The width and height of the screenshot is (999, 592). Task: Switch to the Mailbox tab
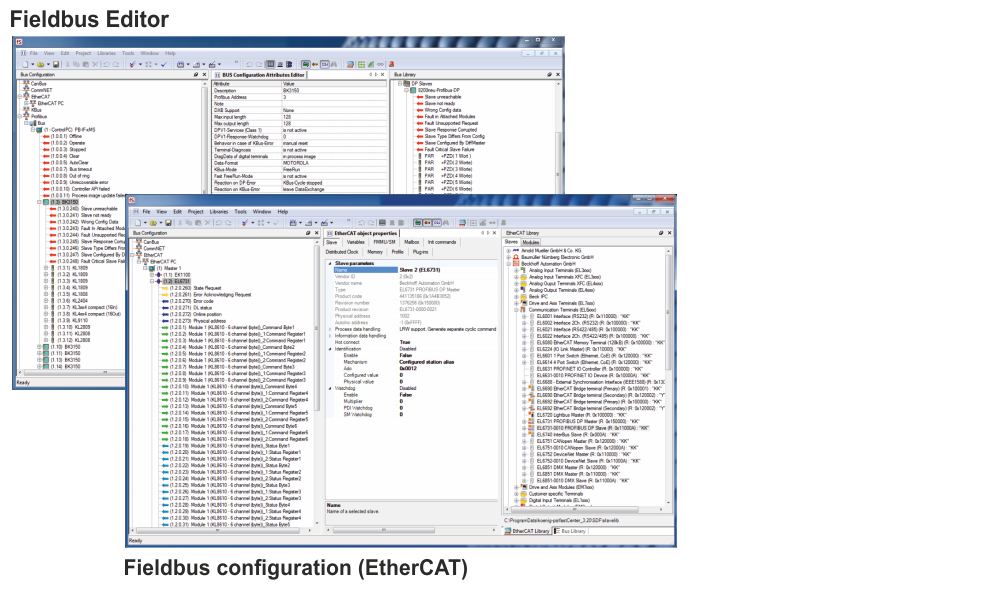(411, 242)
